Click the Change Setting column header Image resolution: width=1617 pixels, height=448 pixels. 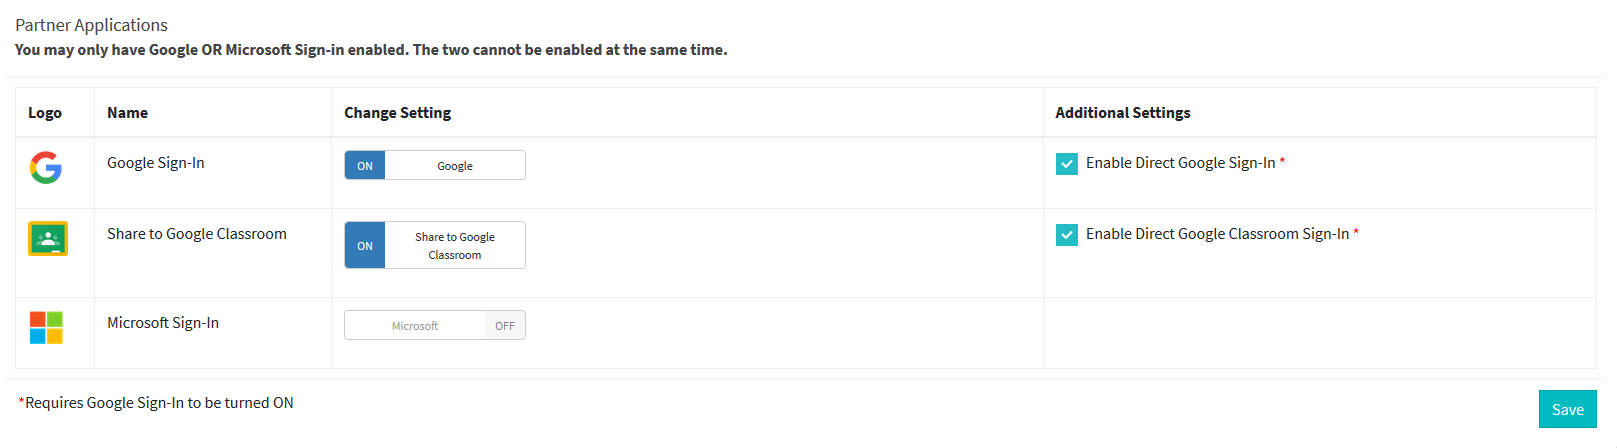click(x=398, y=113)
